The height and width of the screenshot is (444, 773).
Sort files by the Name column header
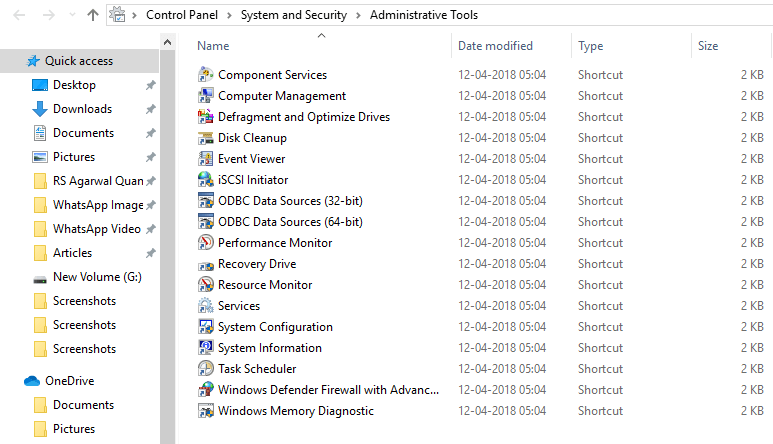[x=213, y=46]
